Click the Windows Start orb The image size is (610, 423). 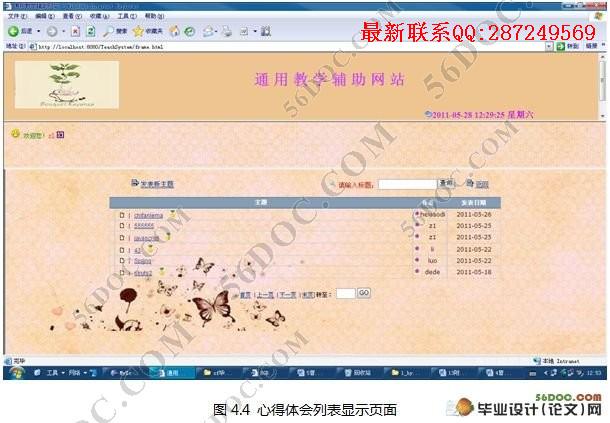(17, 373)
